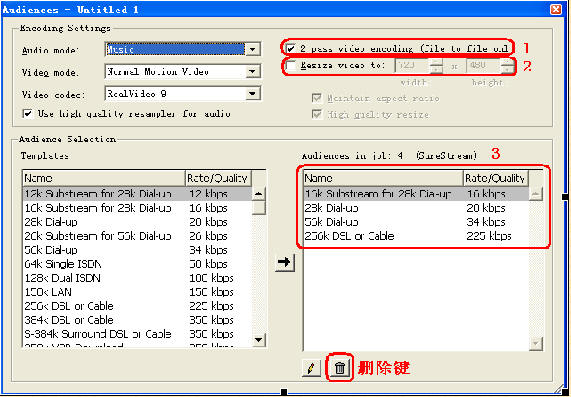
Task: Open the Audio mode dropdown
Action: click(x=253, y=49)
